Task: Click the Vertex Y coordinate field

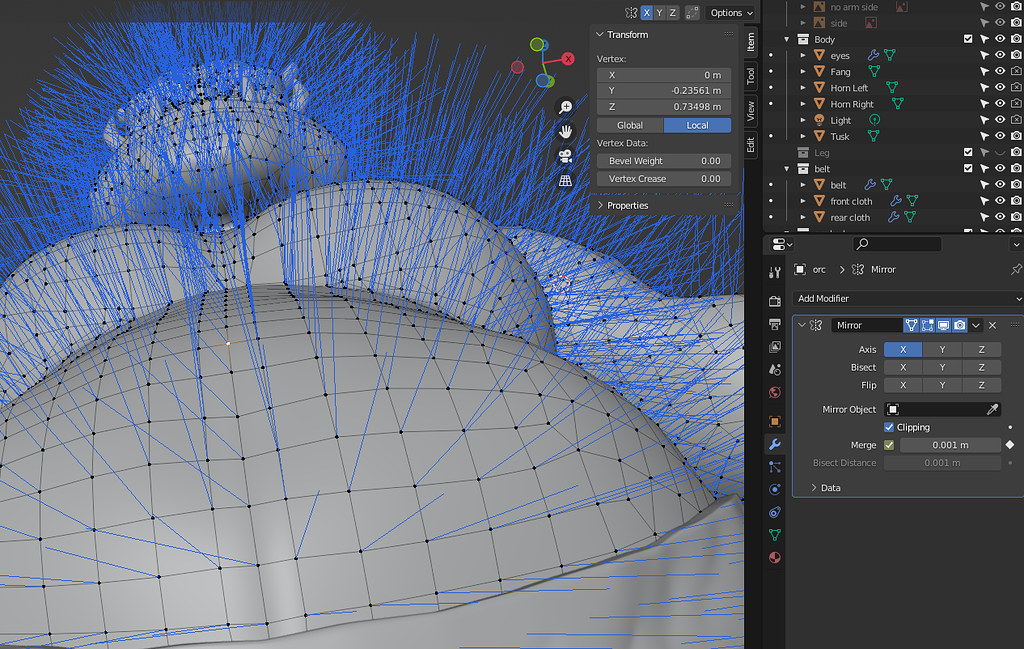Action: click(664, 91)
